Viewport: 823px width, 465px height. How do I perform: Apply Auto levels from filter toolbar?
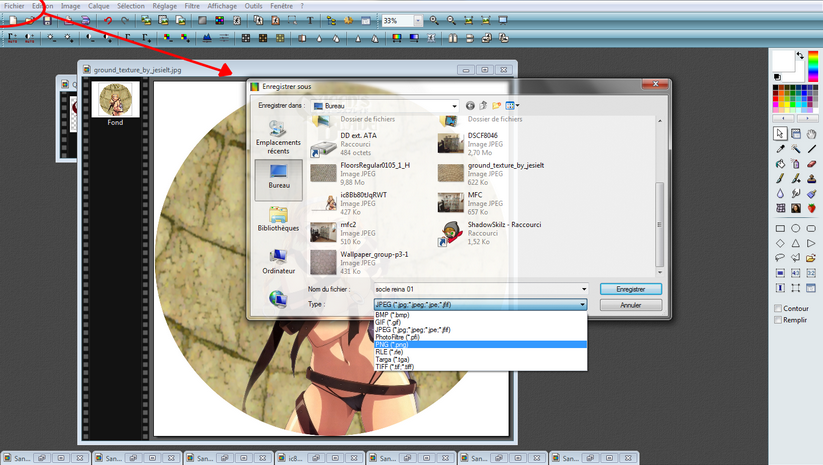[x=13, y=38]
